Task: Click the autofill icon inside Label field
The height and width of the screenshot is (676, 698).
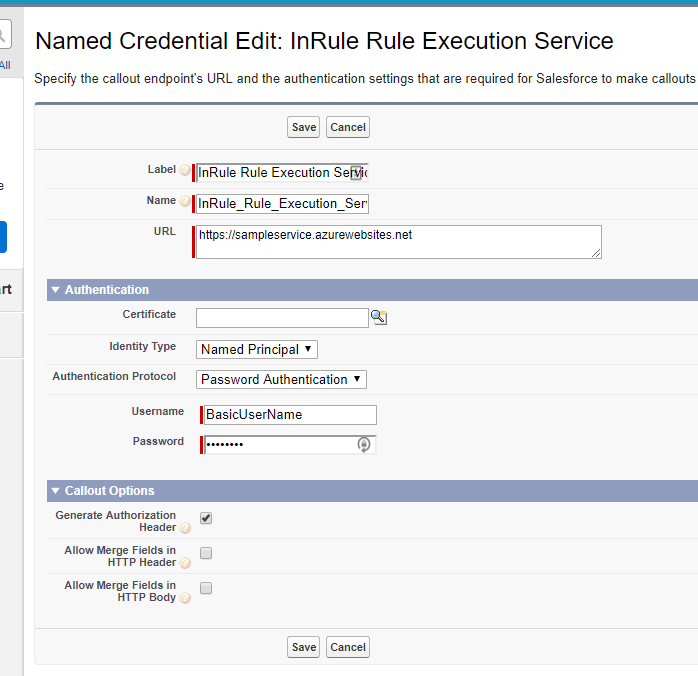Action: pyautogui.click(x=356, y=173)
